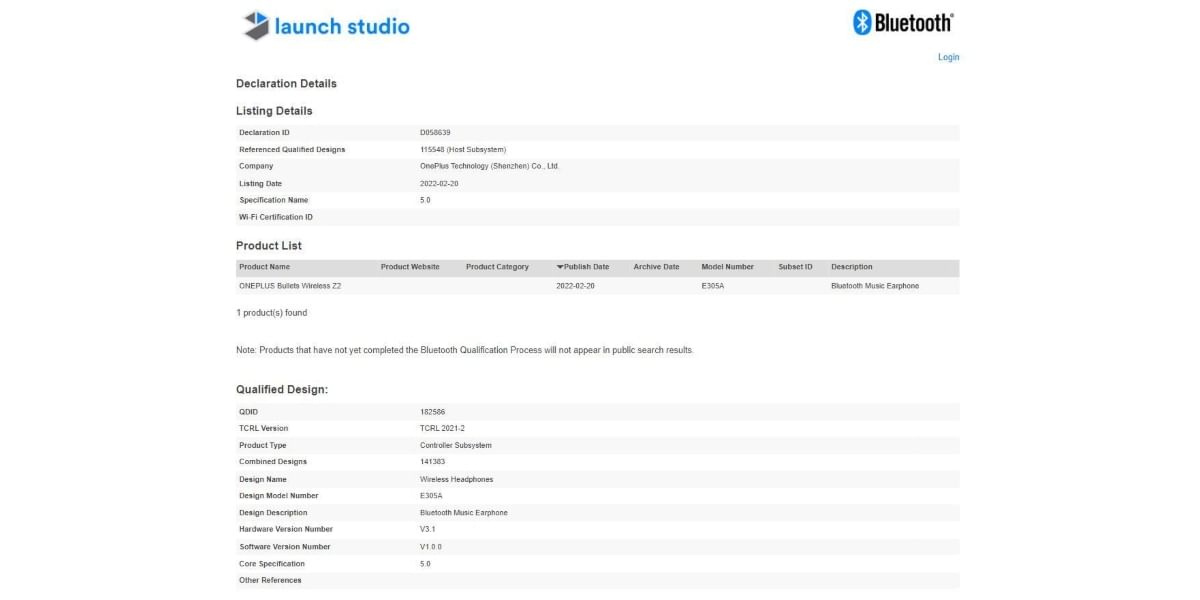This screenshot has width=1200, height=600.
Task: Click the Description column header in Product List
Action: (x=852, y=267)
